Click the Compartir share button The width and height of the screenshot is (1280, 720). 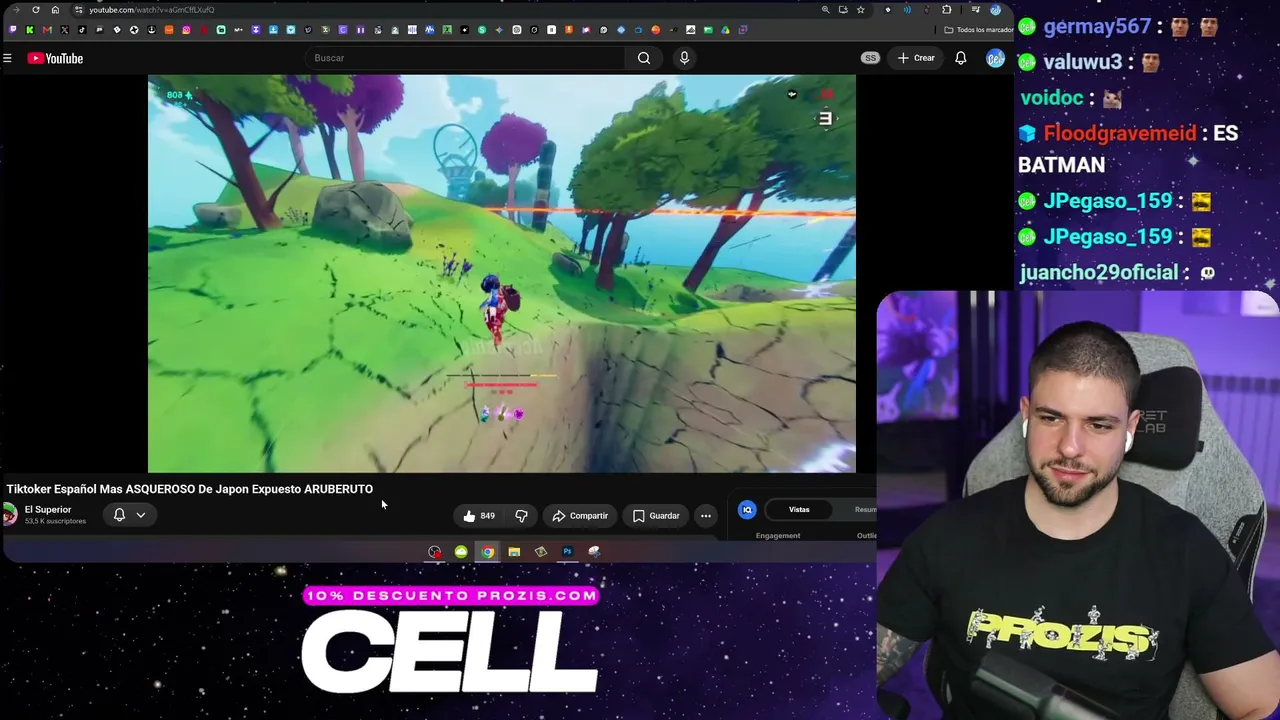[579, 516]
